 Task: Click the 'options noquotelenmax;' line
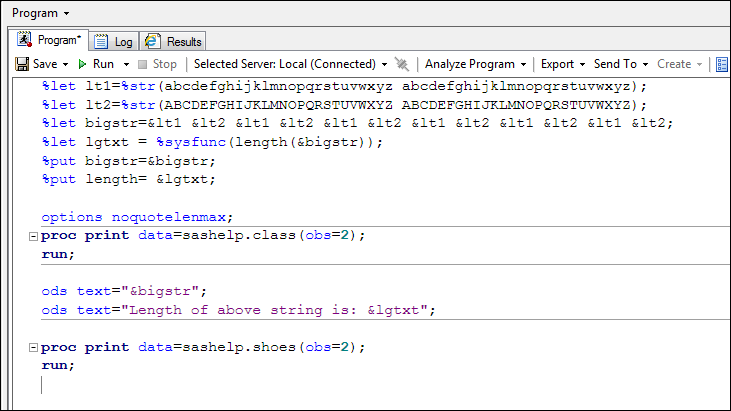click(x=137, y=217)
